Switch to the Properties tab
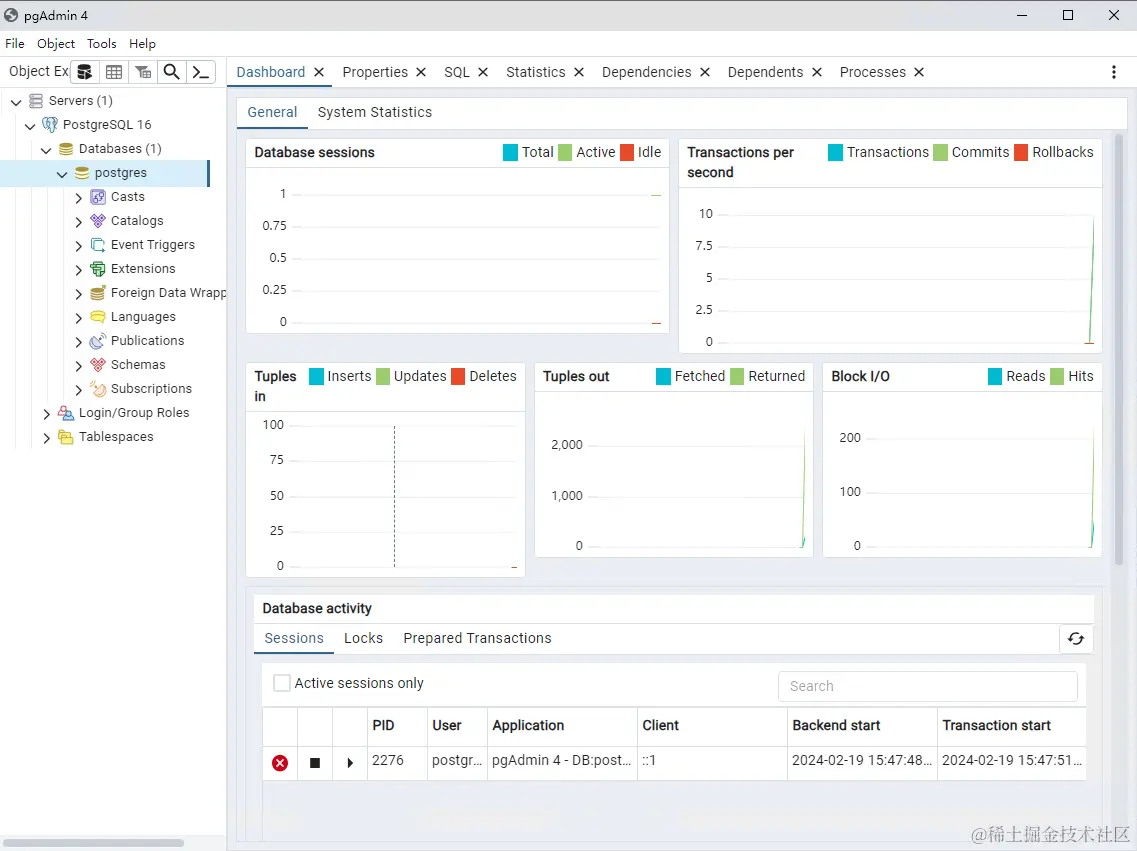This screenshot has width=1137, height=851. (x=375, y=72)
